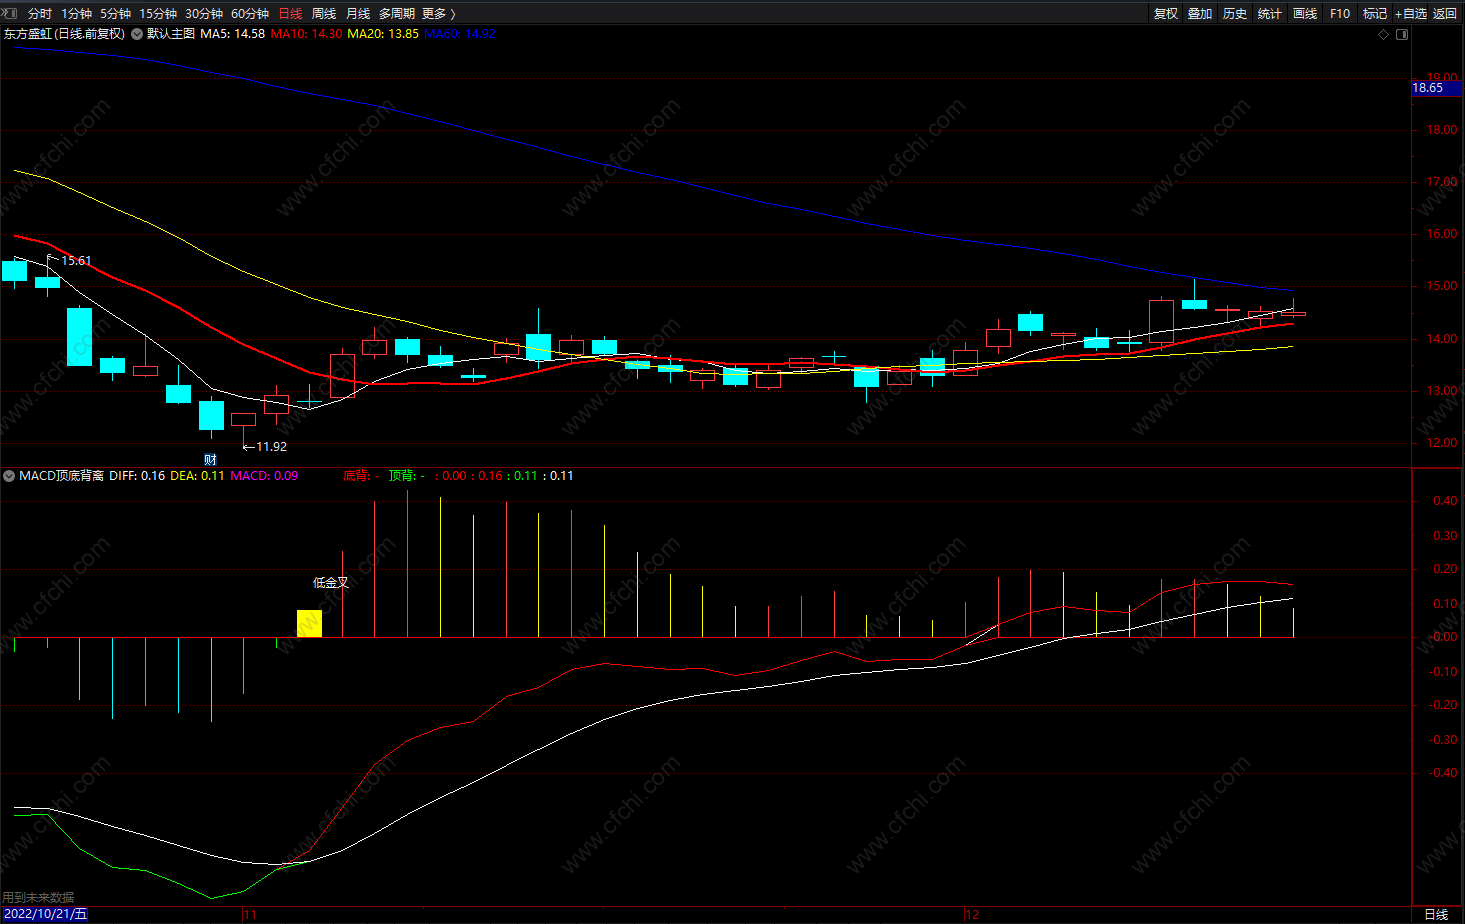The image size is (1465, 924).
Task: Toggle the side panel layout icon
Action: point(1402,34)
